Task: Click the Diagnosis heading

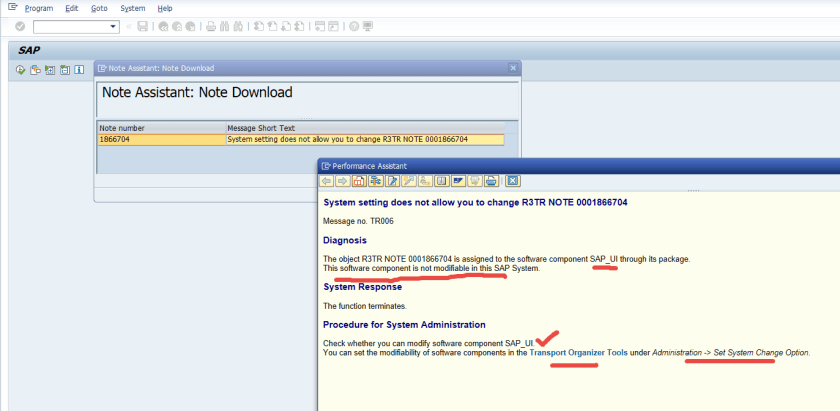Action: point(345,240)
